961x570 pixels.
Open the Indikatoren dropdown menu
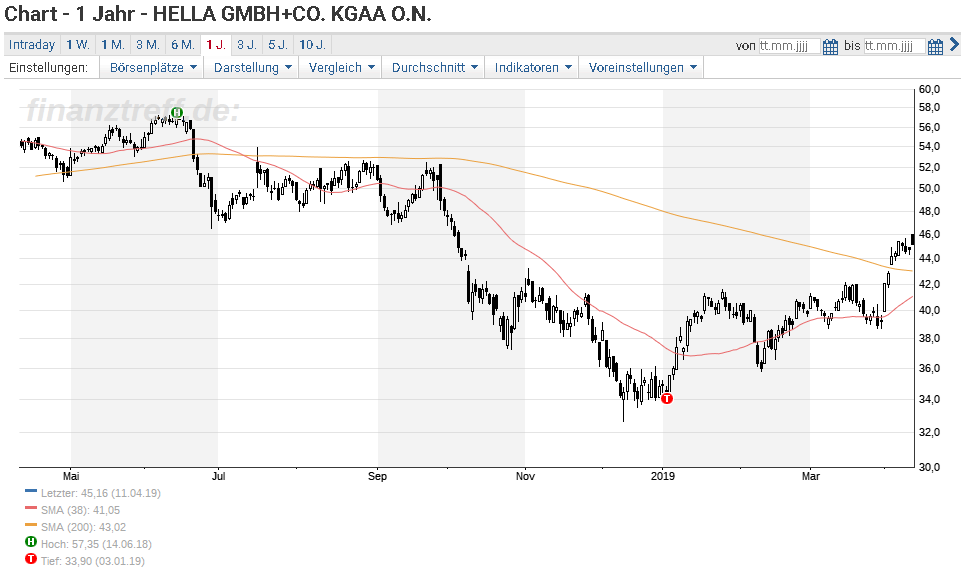[533, 67]
